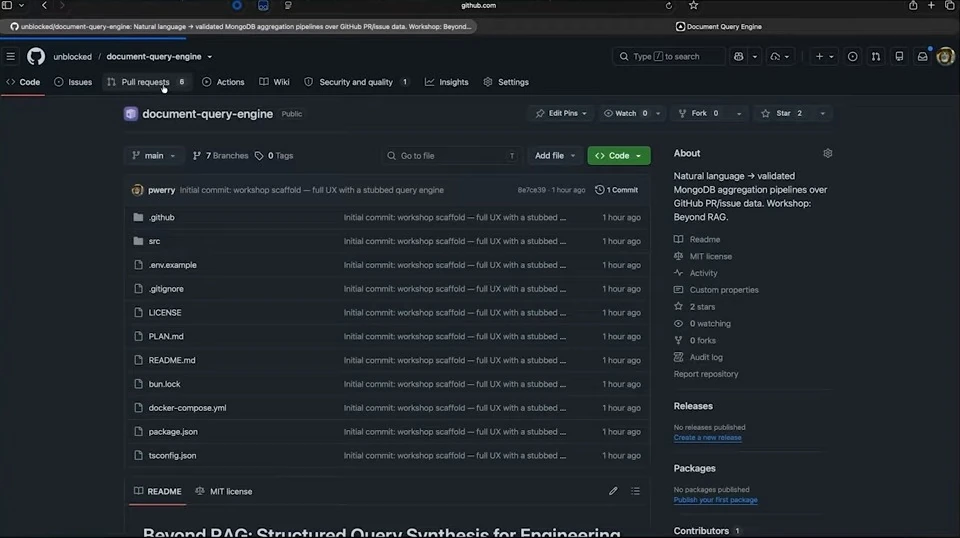The height and width of the screenshot is (538, 960).
Task: Open the Insights tab
Action: 446,82
